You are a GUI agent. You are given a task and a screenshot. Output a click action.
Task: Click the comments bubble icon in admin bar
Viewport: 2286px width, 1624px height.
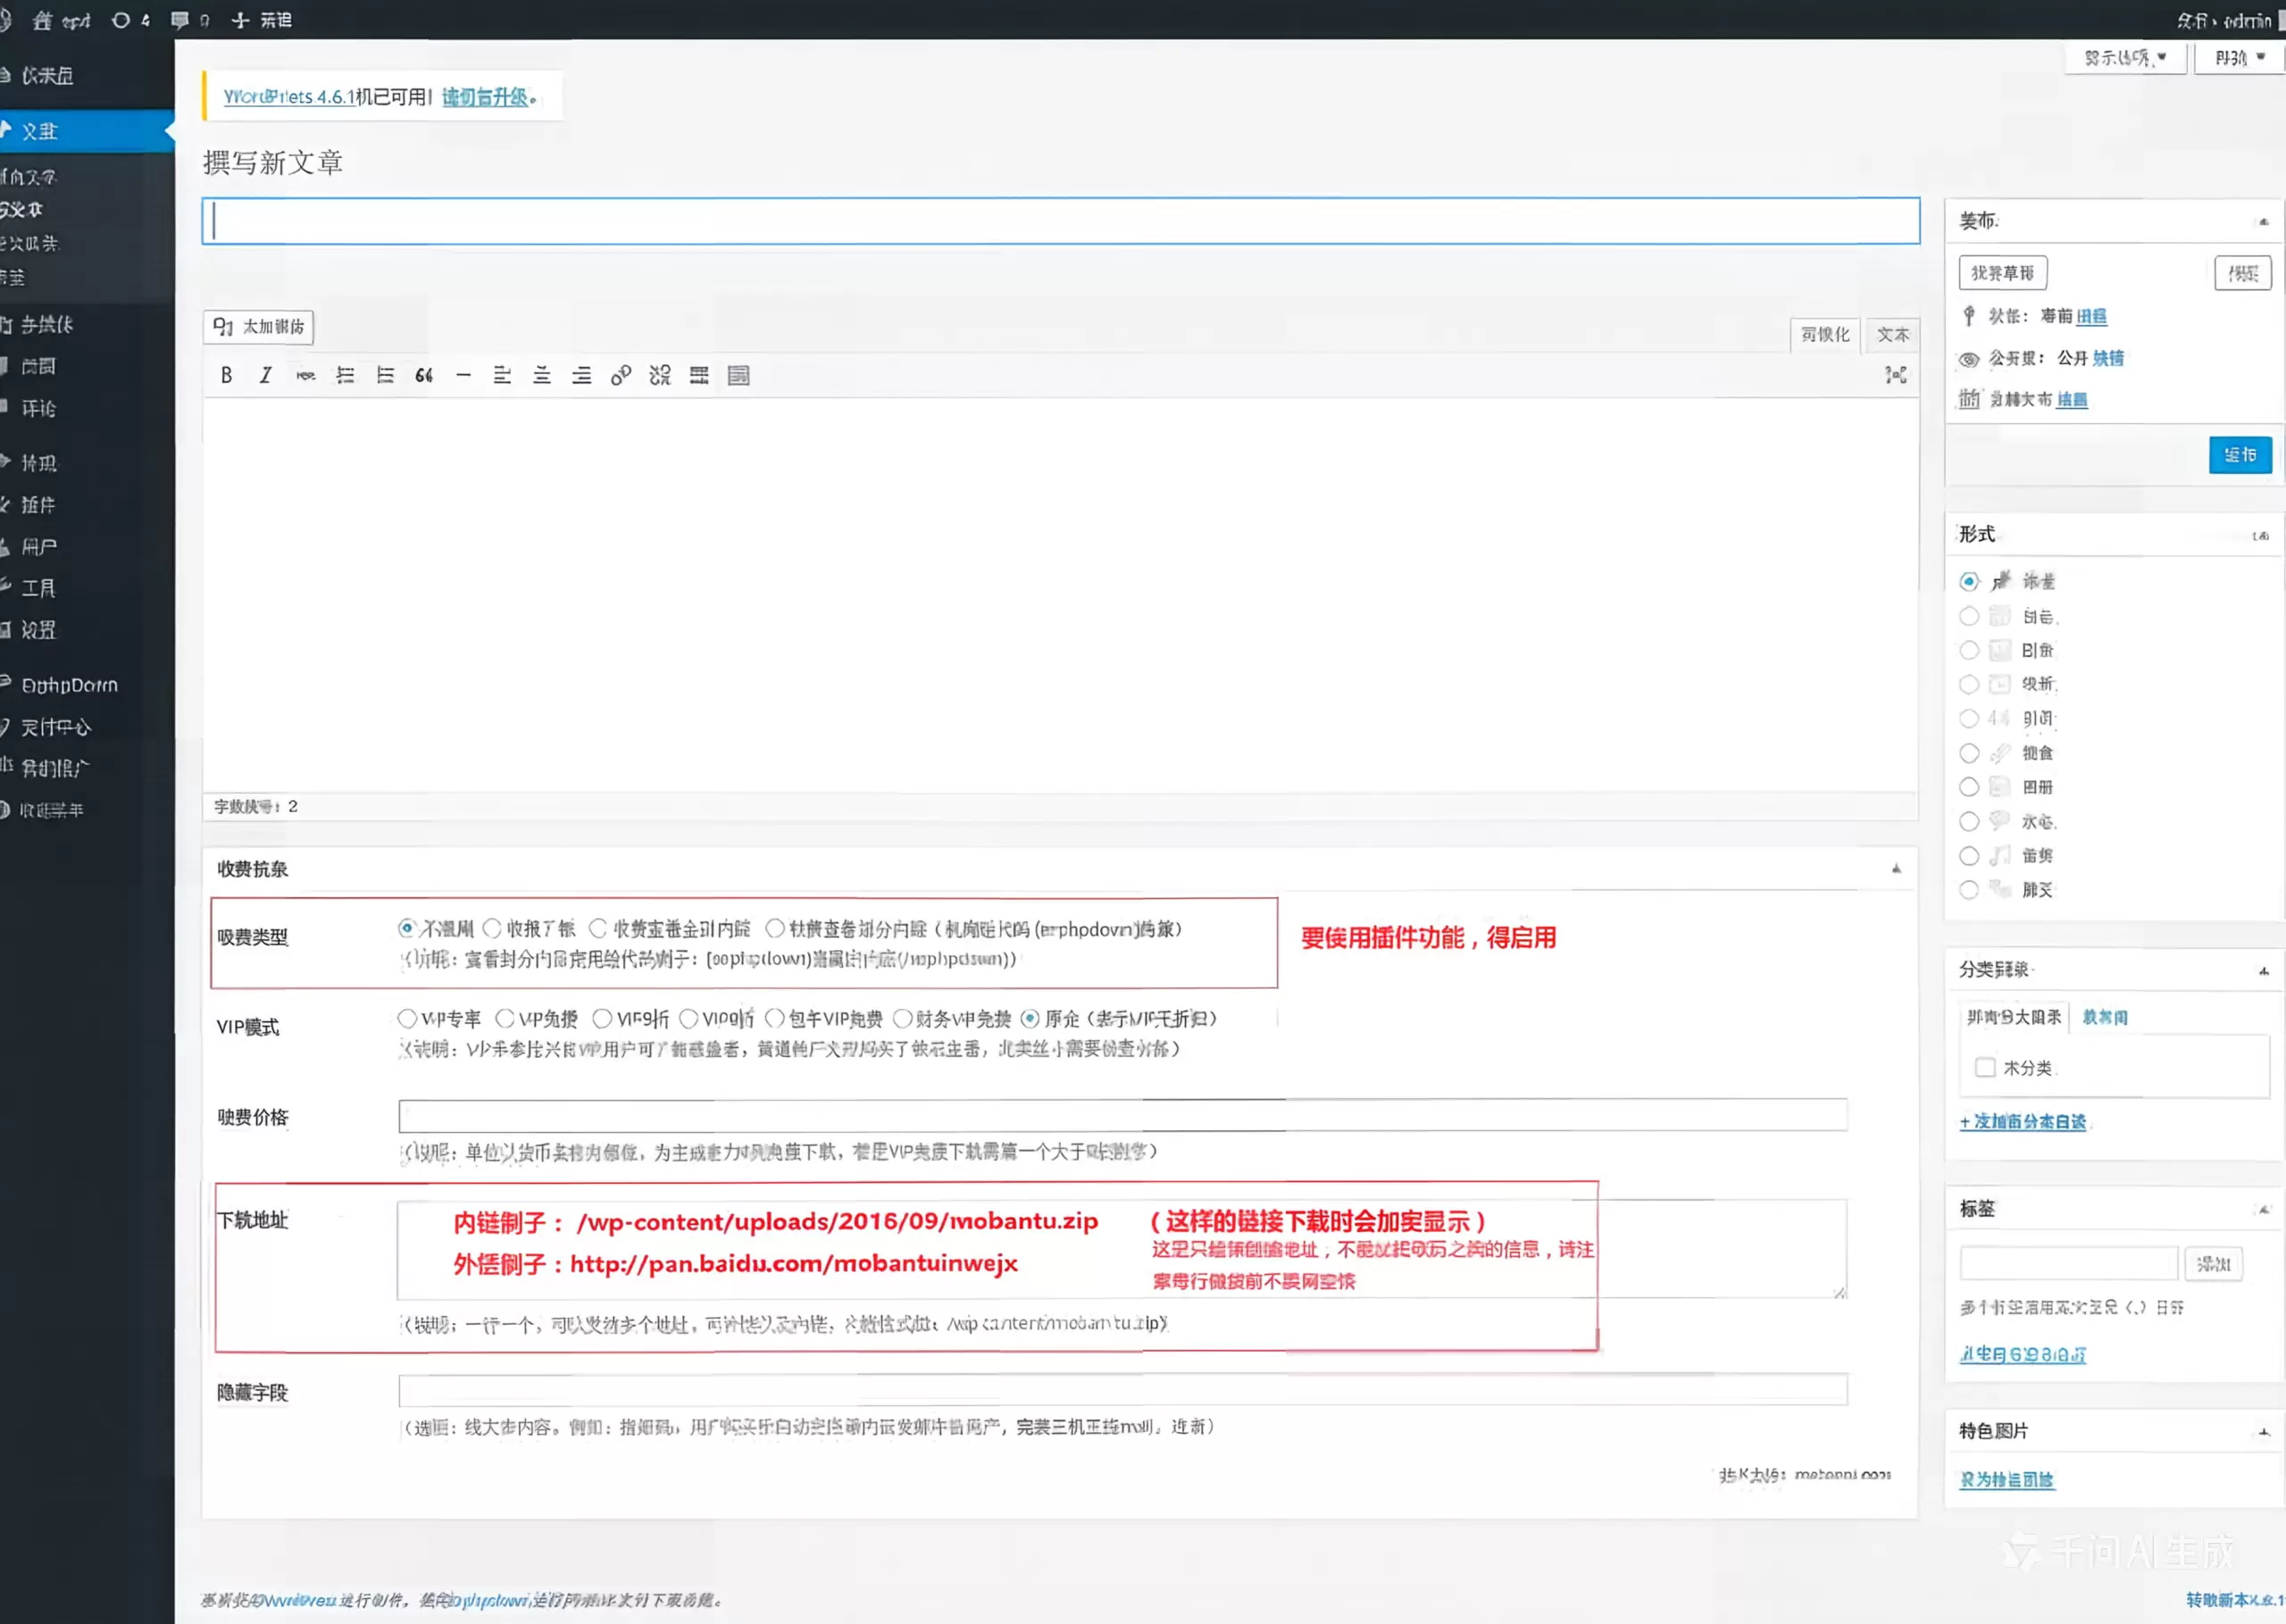(180, 19)
